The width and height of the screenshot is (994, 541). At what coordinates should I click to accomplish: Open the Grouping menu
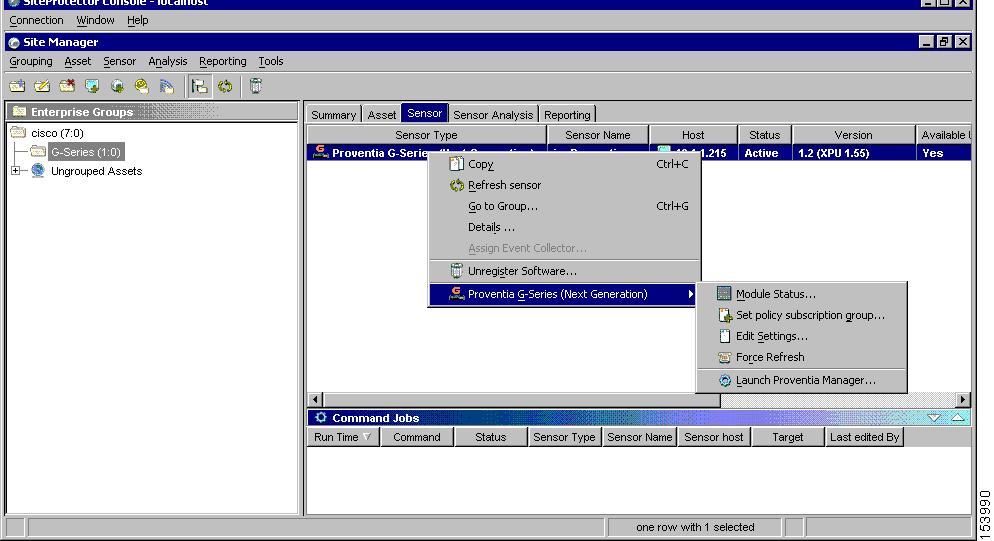(30, 62)
